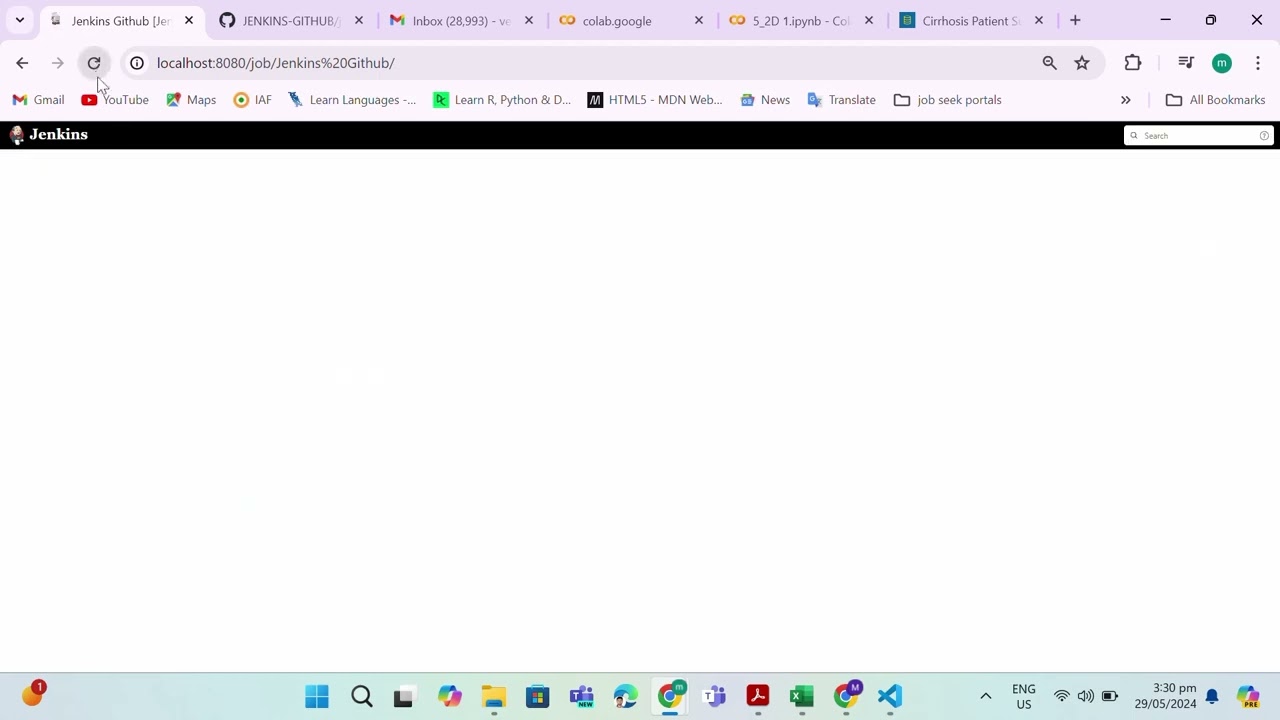The width and height of the screenshot is (1280, 720).
Task: Open the search help question icon
Action: point(1264,136)
